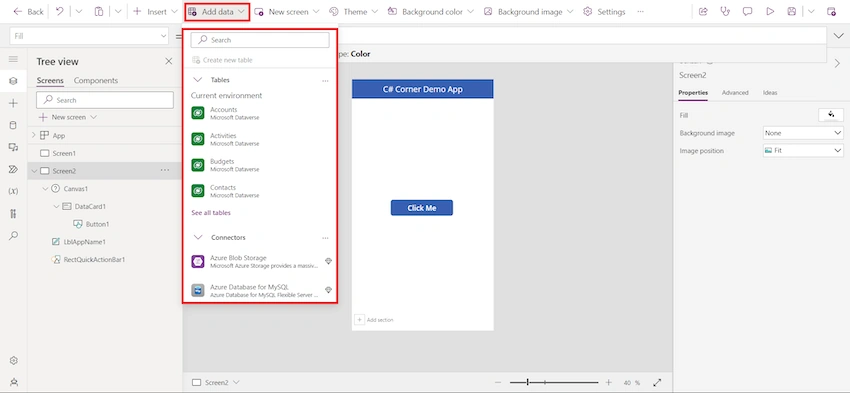Adjust the canvas zoom slider
The image size is (850, 393).
click(x=554, y=382)
